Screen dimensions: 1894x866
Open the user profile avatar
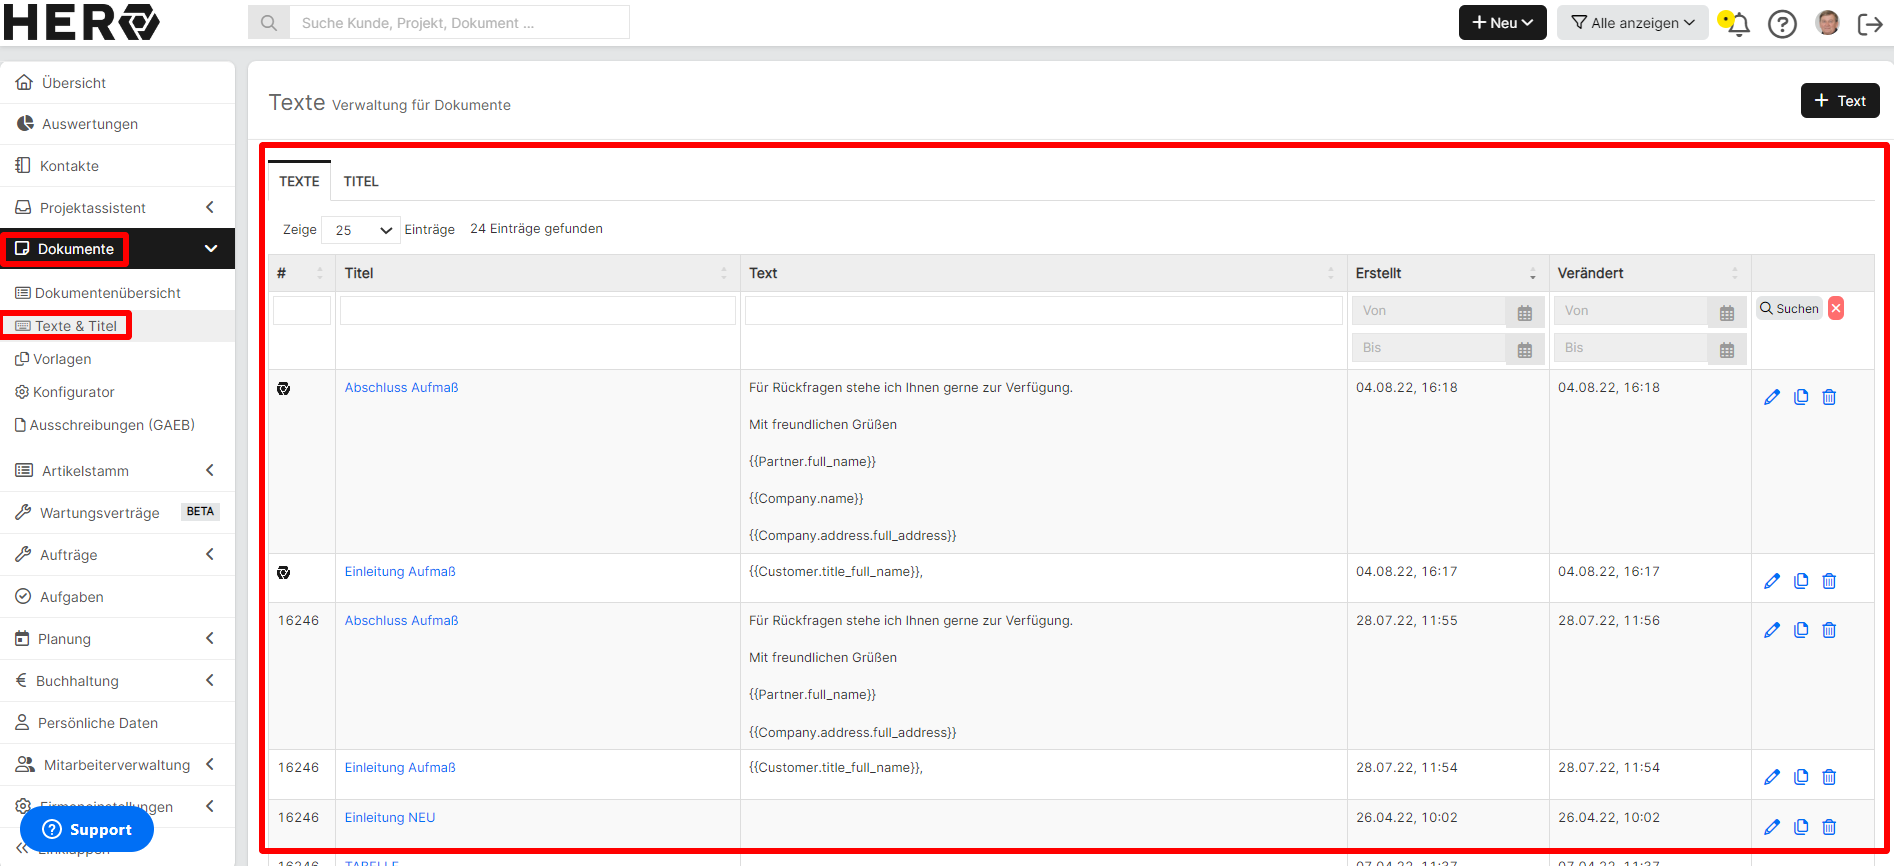(1828, 23)
